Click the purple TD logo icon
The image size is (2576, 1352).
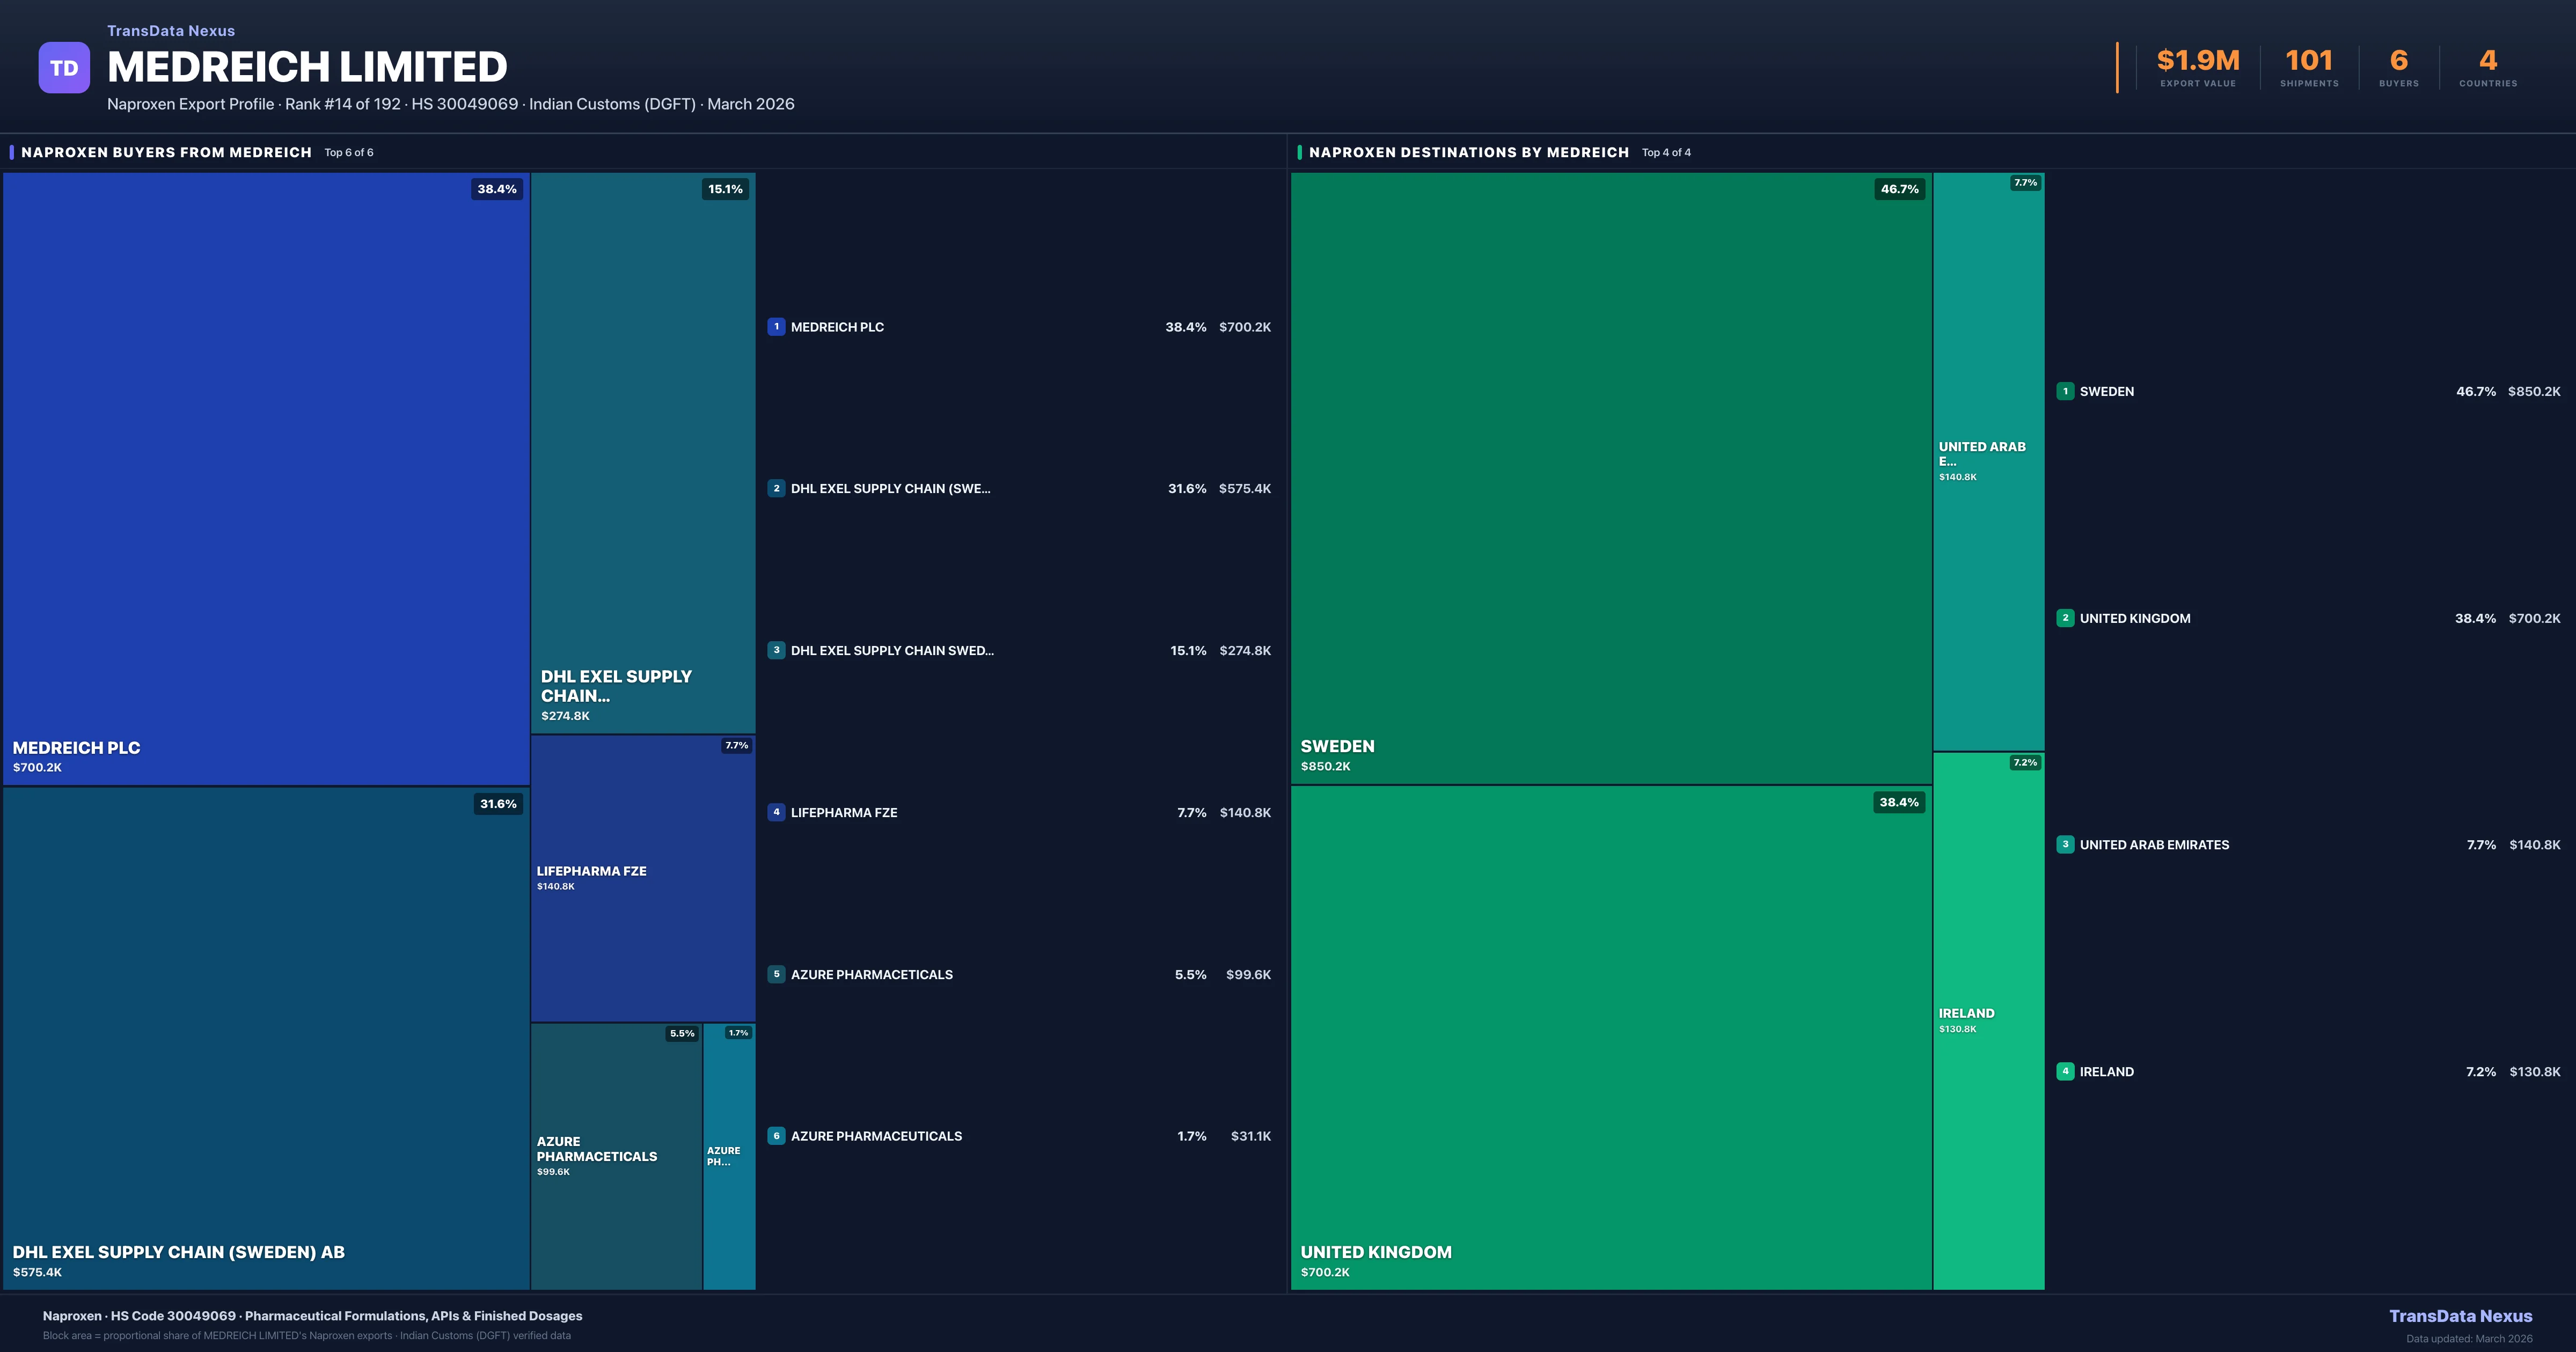[x=64, y=68]
